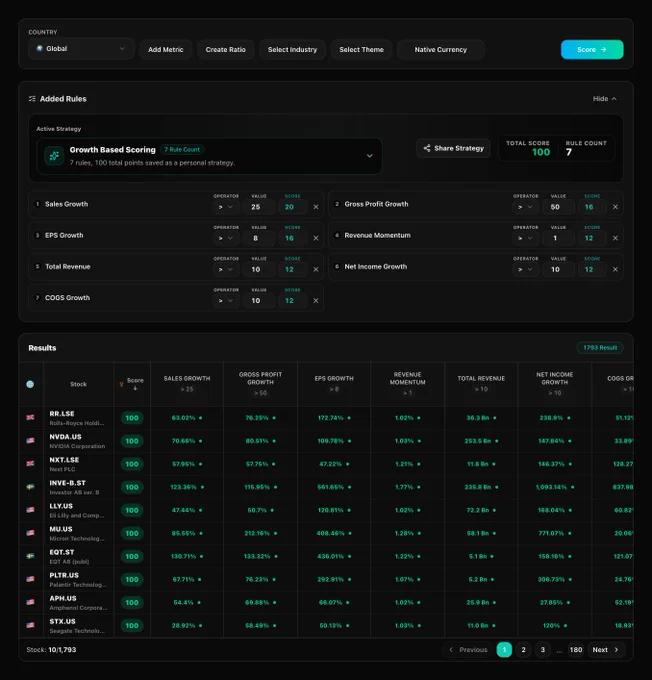Go to next page with Next arrow
The image size is (652, 680).
[x=616, y=650]
